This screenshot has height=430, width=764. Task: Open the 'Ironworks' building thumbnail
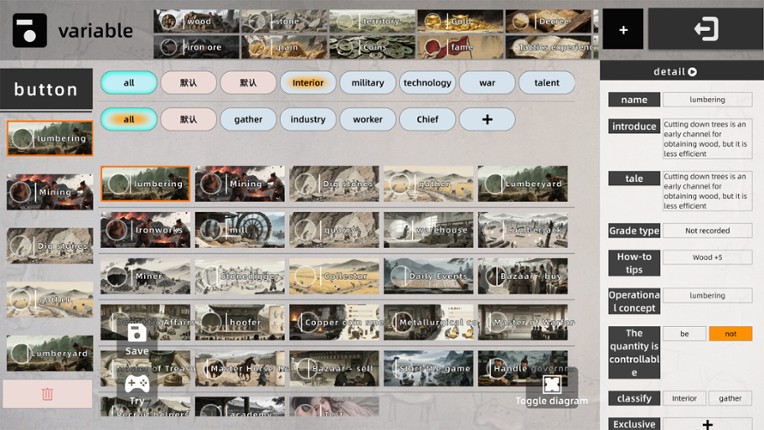coord(145,229)
